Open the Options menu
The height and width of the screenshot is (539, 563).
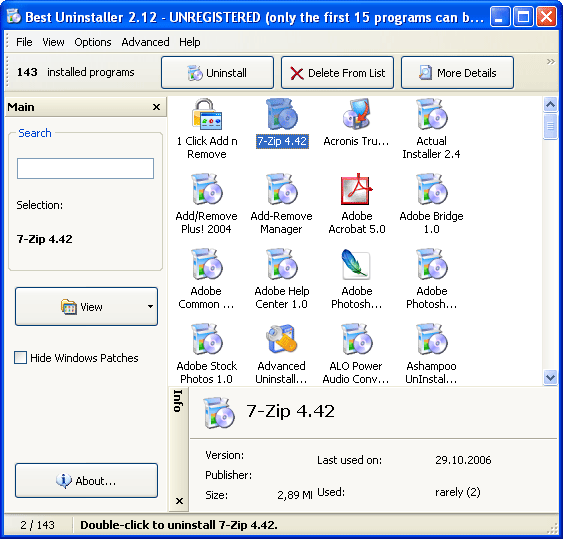93,42
